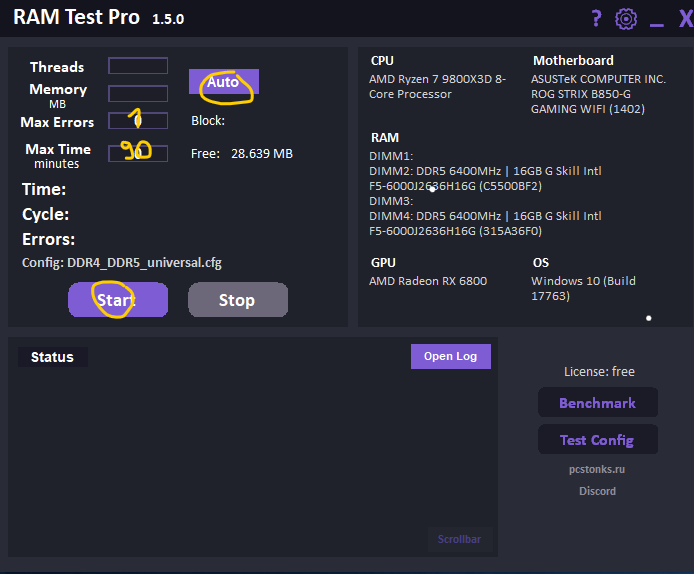
Task: Open the Test Config button
Action: point(598,439)
